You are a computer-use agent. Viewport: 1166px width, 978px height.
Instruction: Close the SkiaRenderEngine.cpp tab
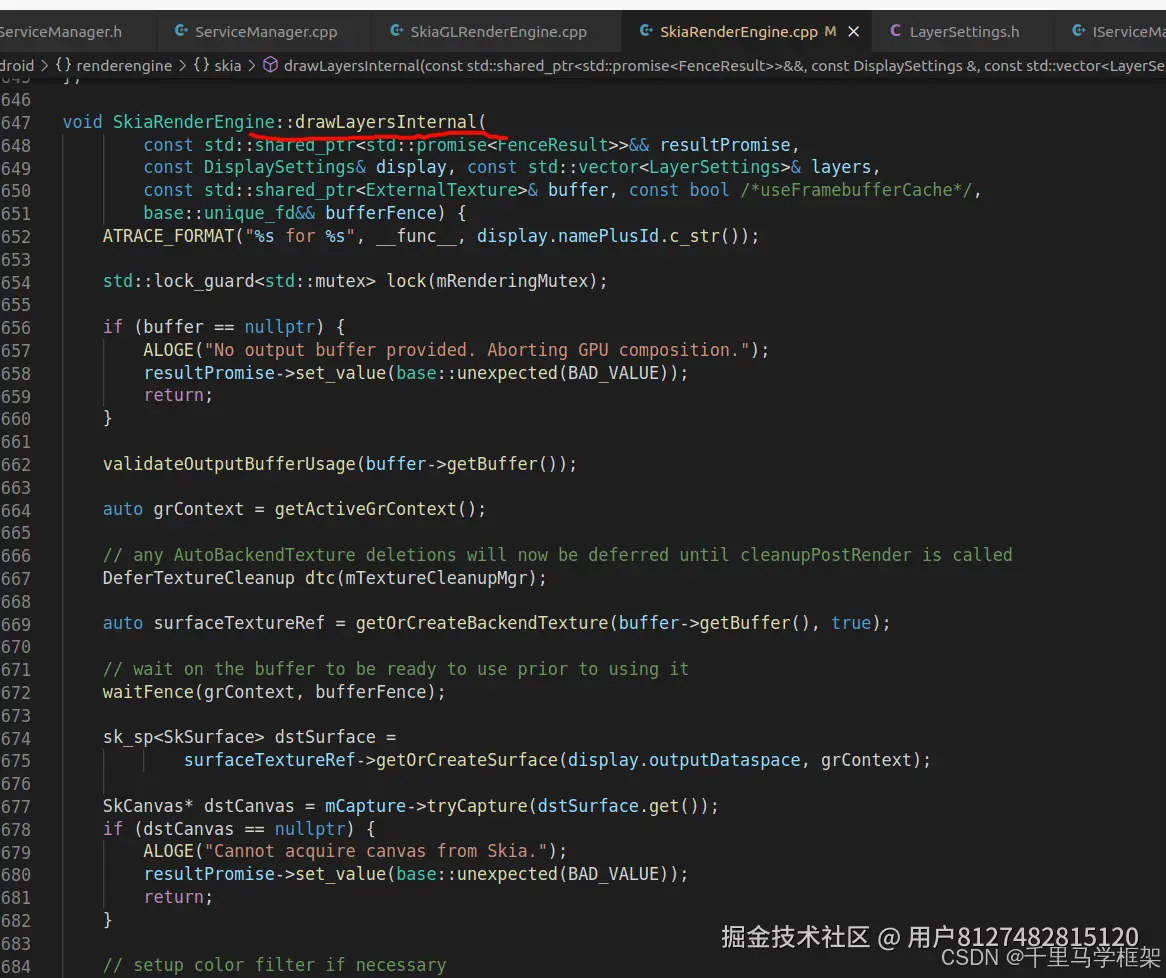coord(854,31)
